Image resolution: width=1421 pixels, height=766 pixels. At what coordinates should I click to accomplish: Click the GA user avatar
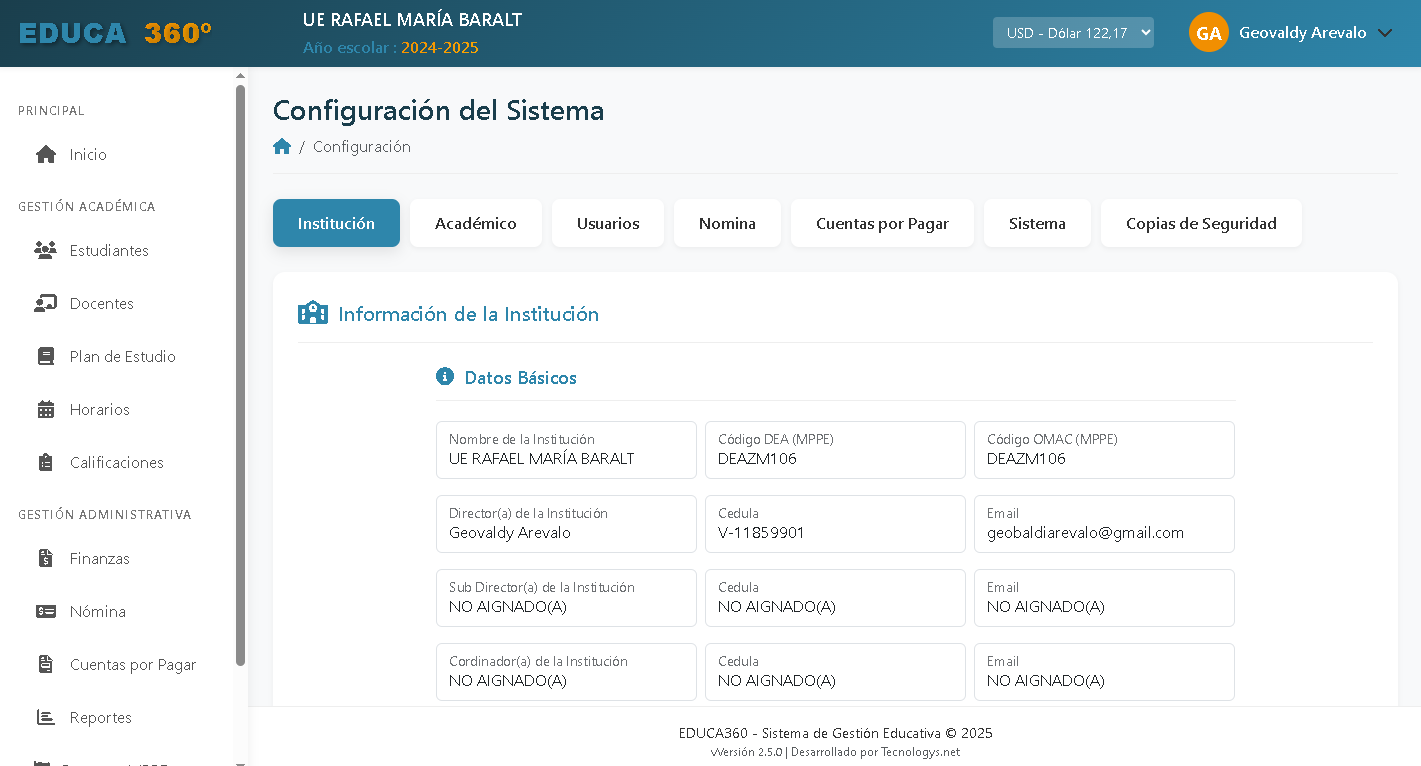tap(1208, 33)
